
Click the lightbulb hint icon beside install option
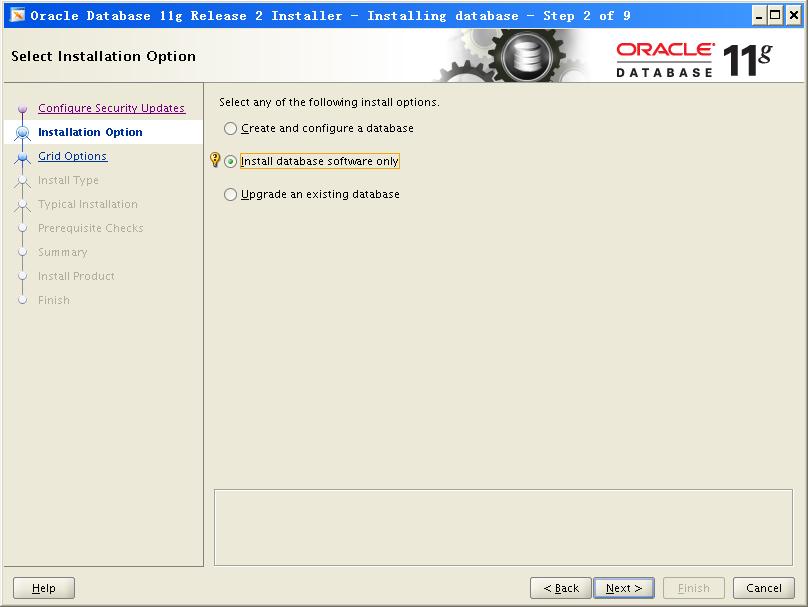[214, 160]
